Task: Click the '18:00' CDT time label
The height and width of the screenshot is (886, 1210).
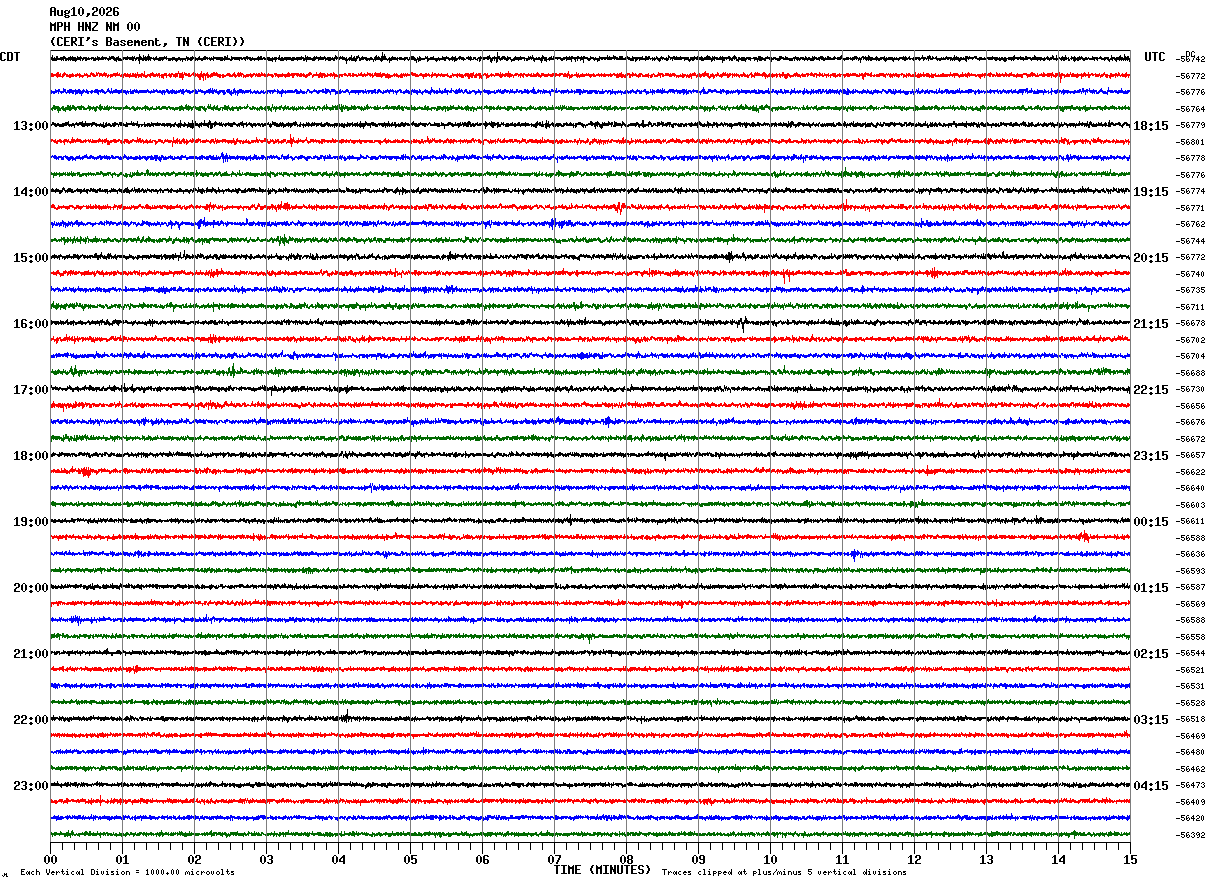Action: coord(30,456)
